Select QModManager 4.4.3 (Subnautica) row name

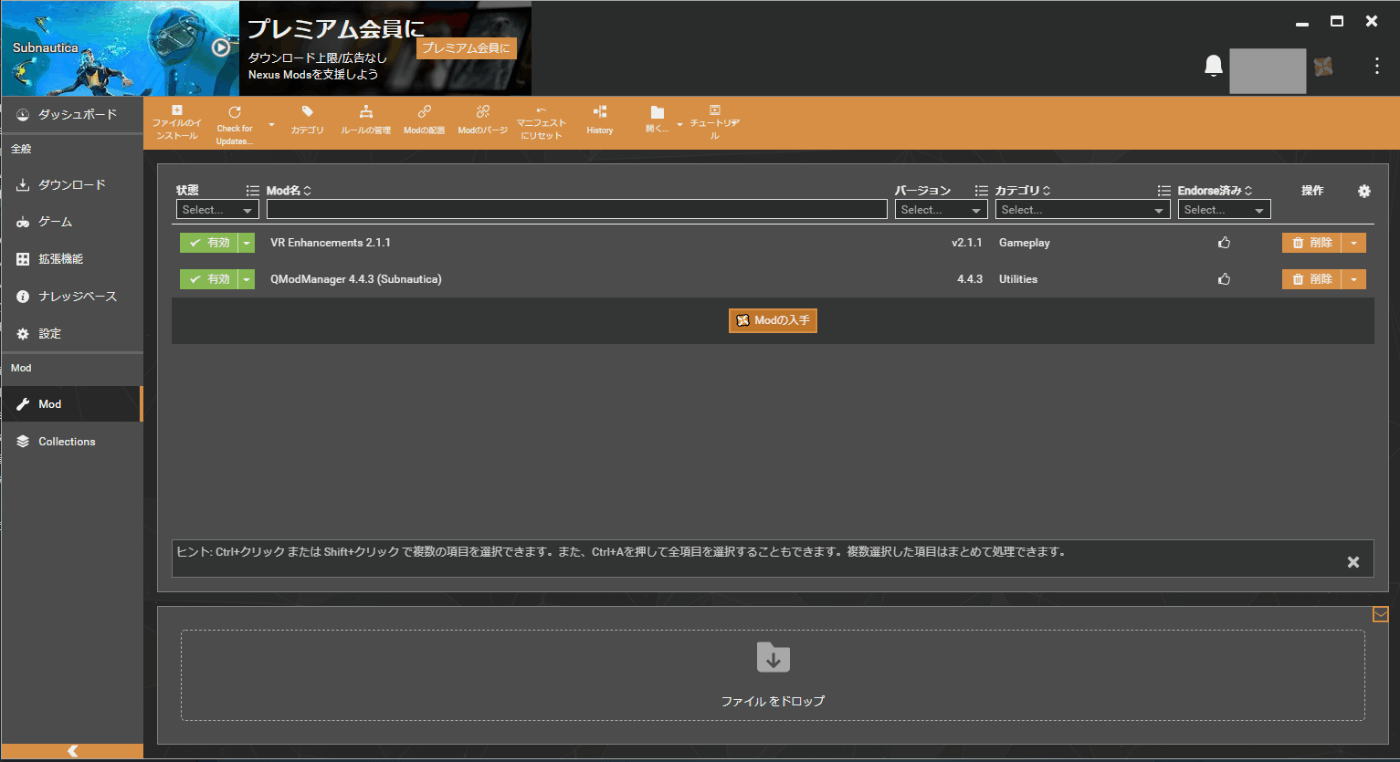point(356,279)
